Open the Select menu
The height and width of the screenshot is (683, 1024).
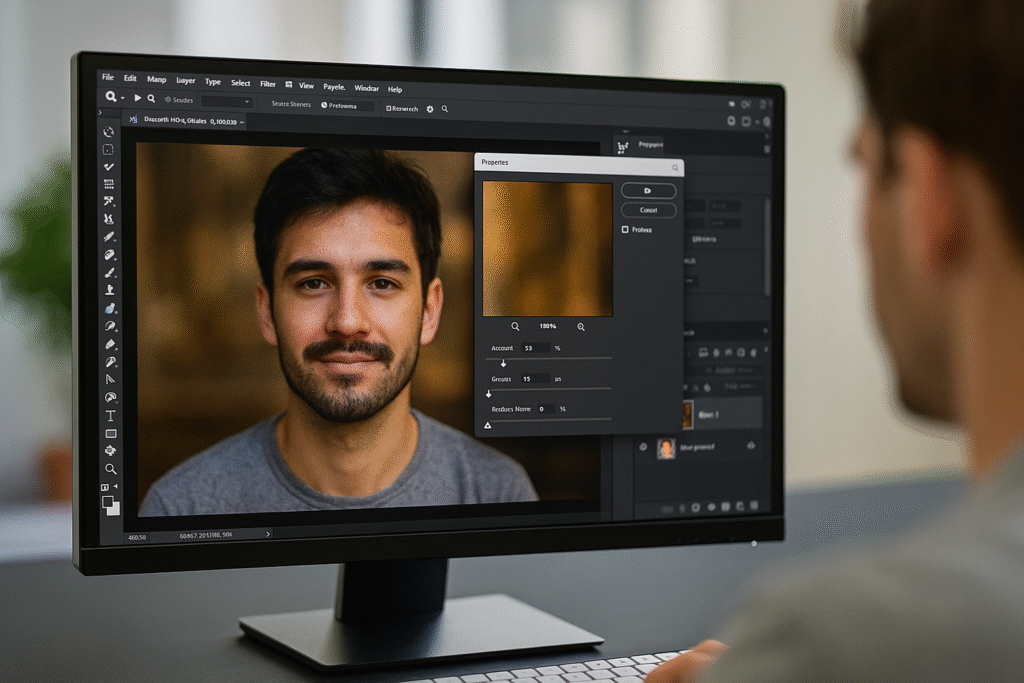pyautogui.click(x=241, y=83)
